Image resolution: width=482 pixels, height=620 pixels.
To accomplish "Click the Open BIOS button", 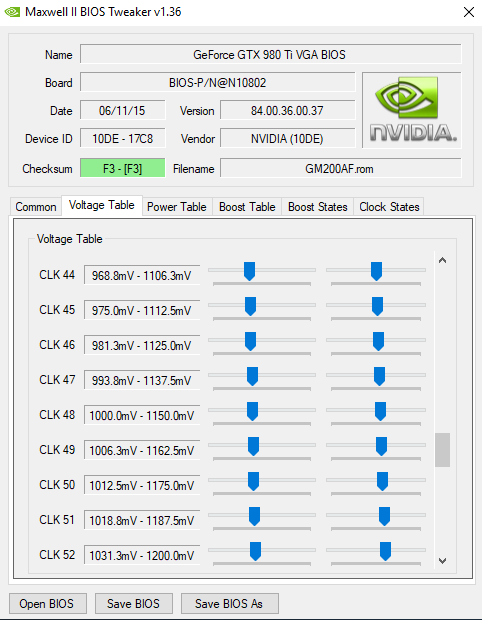I will (48, 603).
